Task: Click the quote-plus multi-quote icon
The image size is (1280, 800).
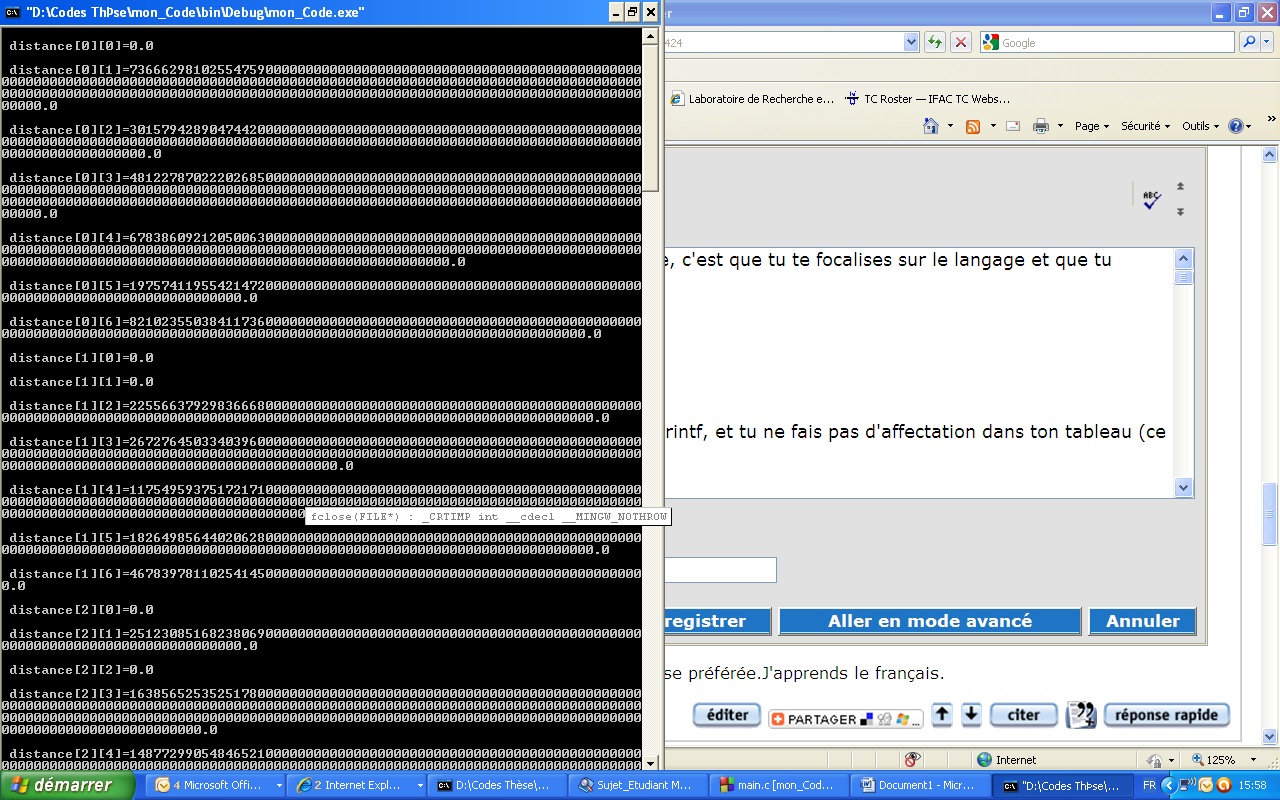Action: 1081,715
